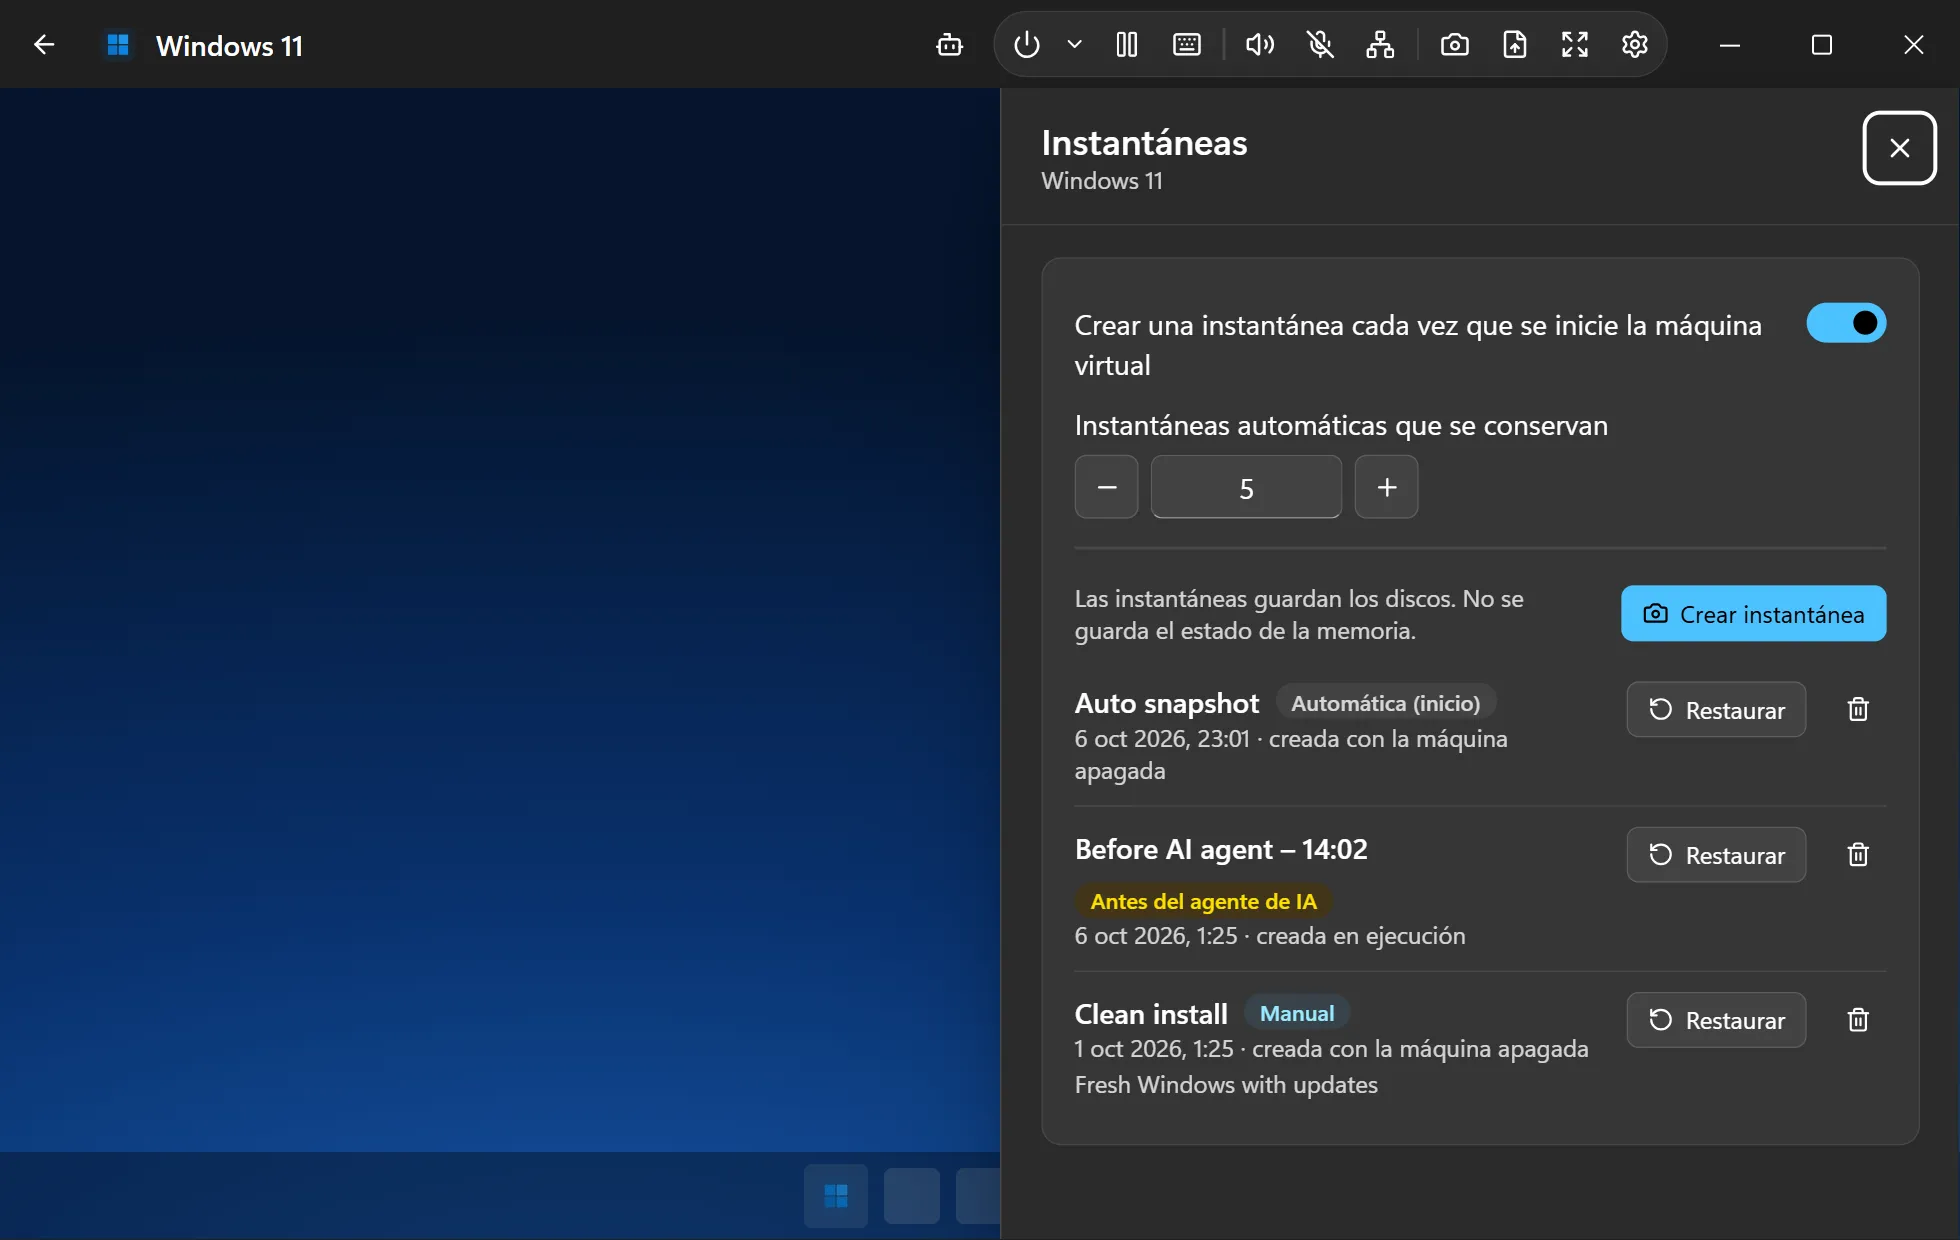The image size is (1960, 1240).
Task: Delete Before AI agent snapshot
Action: pos(1858,855)
